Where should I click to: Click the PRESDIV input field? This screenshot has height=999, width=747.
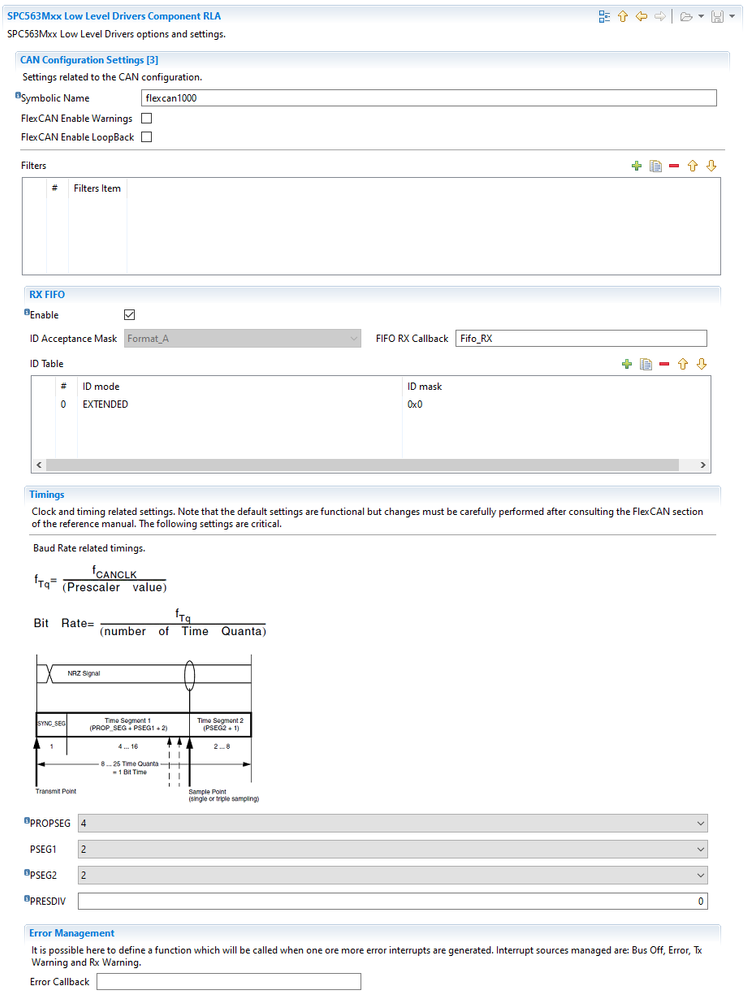click(x=393, y=901)
